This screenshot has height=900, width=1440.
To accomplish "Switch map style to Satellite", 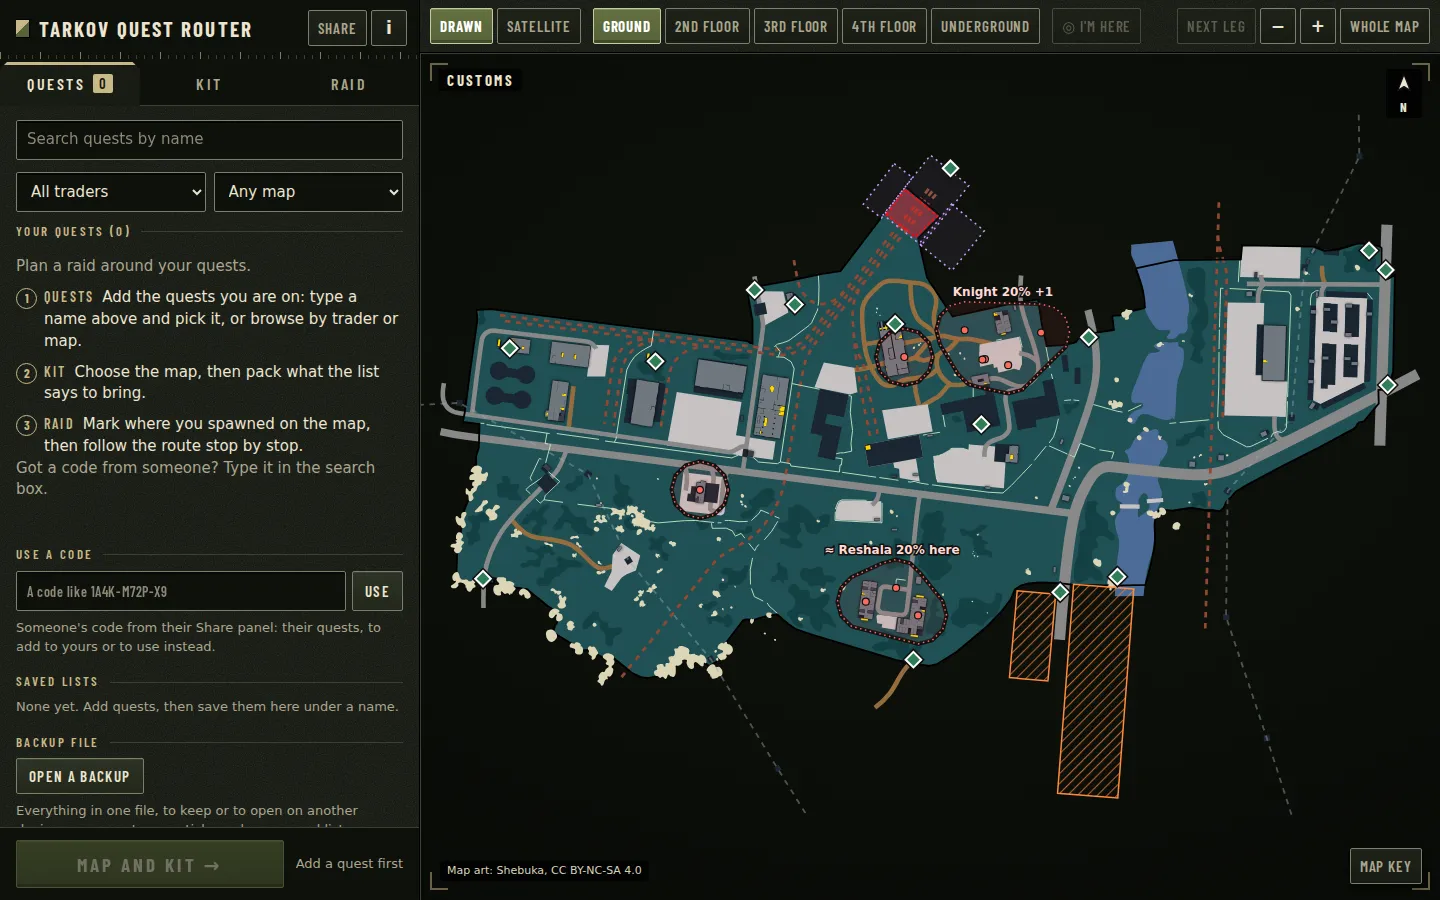I will (x=538, y=27).
